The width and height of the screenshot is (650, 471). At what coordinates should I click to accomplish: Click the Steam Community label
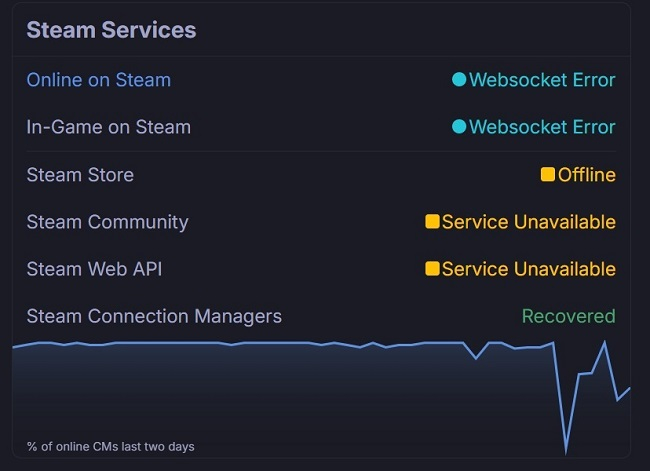click(x=107, y=222)
